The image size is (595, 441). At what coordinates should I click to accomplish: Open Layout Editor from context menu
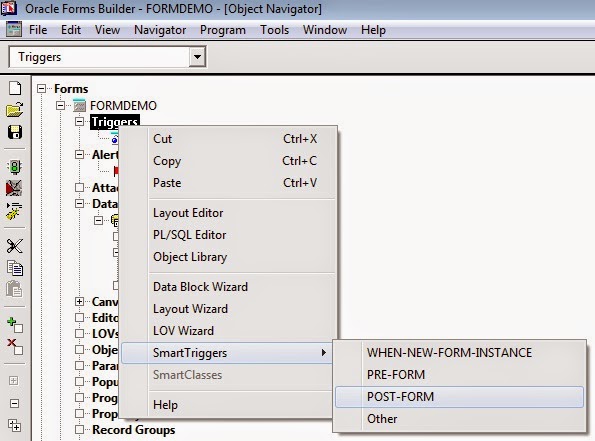(228, 213)
